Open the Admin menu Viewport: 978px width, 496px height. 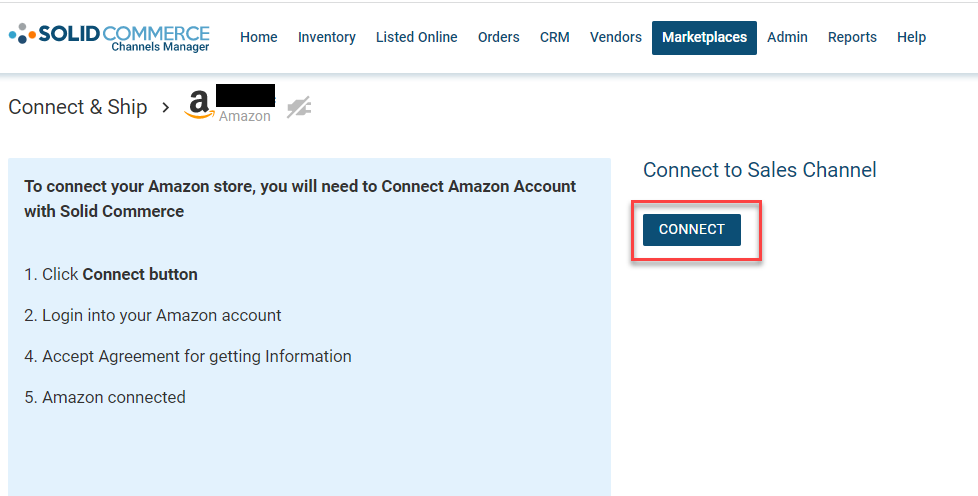coord(787,37)
